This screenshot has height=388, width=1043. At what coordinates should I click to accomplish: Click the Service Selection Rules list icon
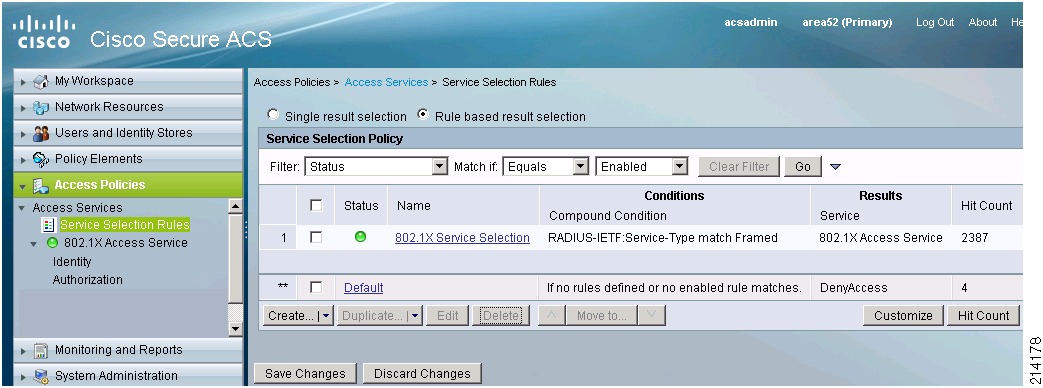[49, 225]
